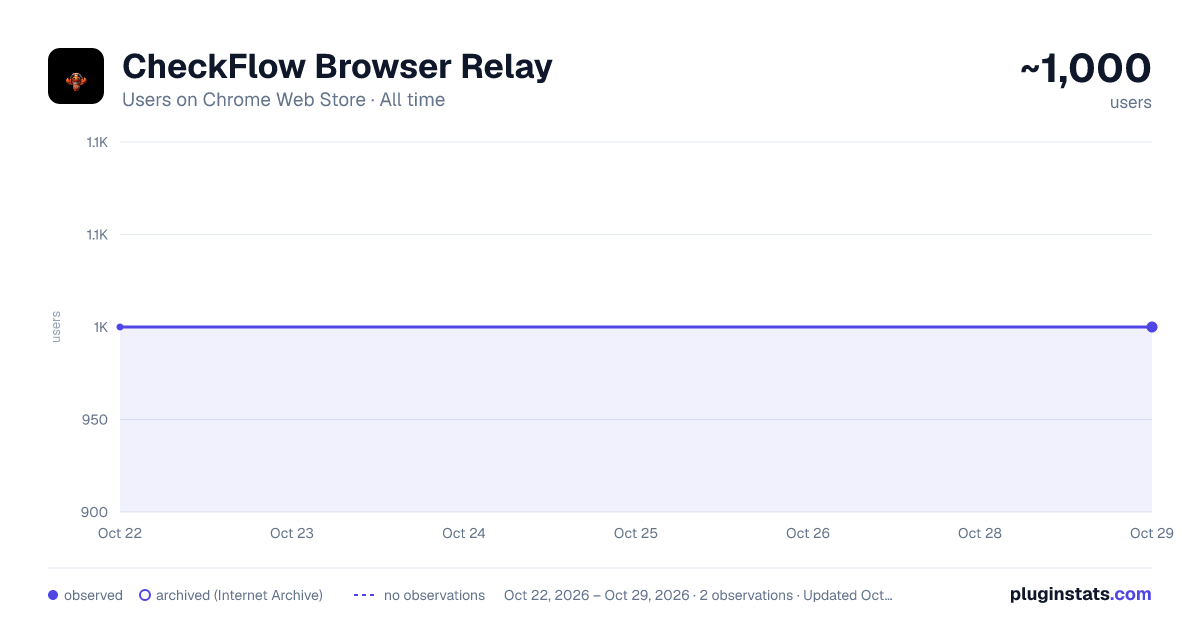This screenshot has width=1200, height=630.
Task: Click the Oct 26 x-axis label
Action: [808, 533]
